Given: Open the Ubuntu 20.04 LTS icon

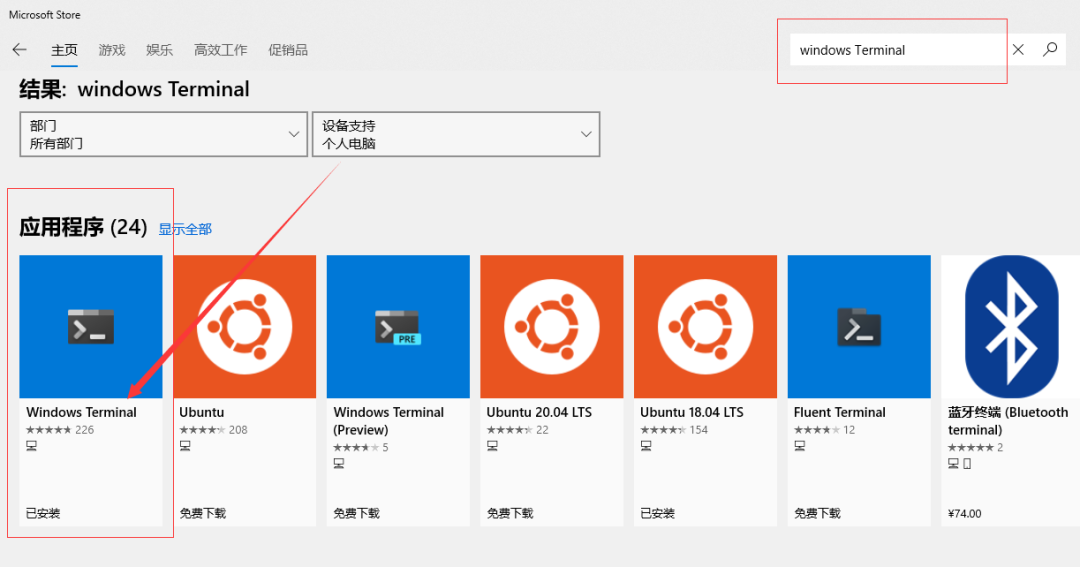Looking at the screenshot, I should coord(551,326).
